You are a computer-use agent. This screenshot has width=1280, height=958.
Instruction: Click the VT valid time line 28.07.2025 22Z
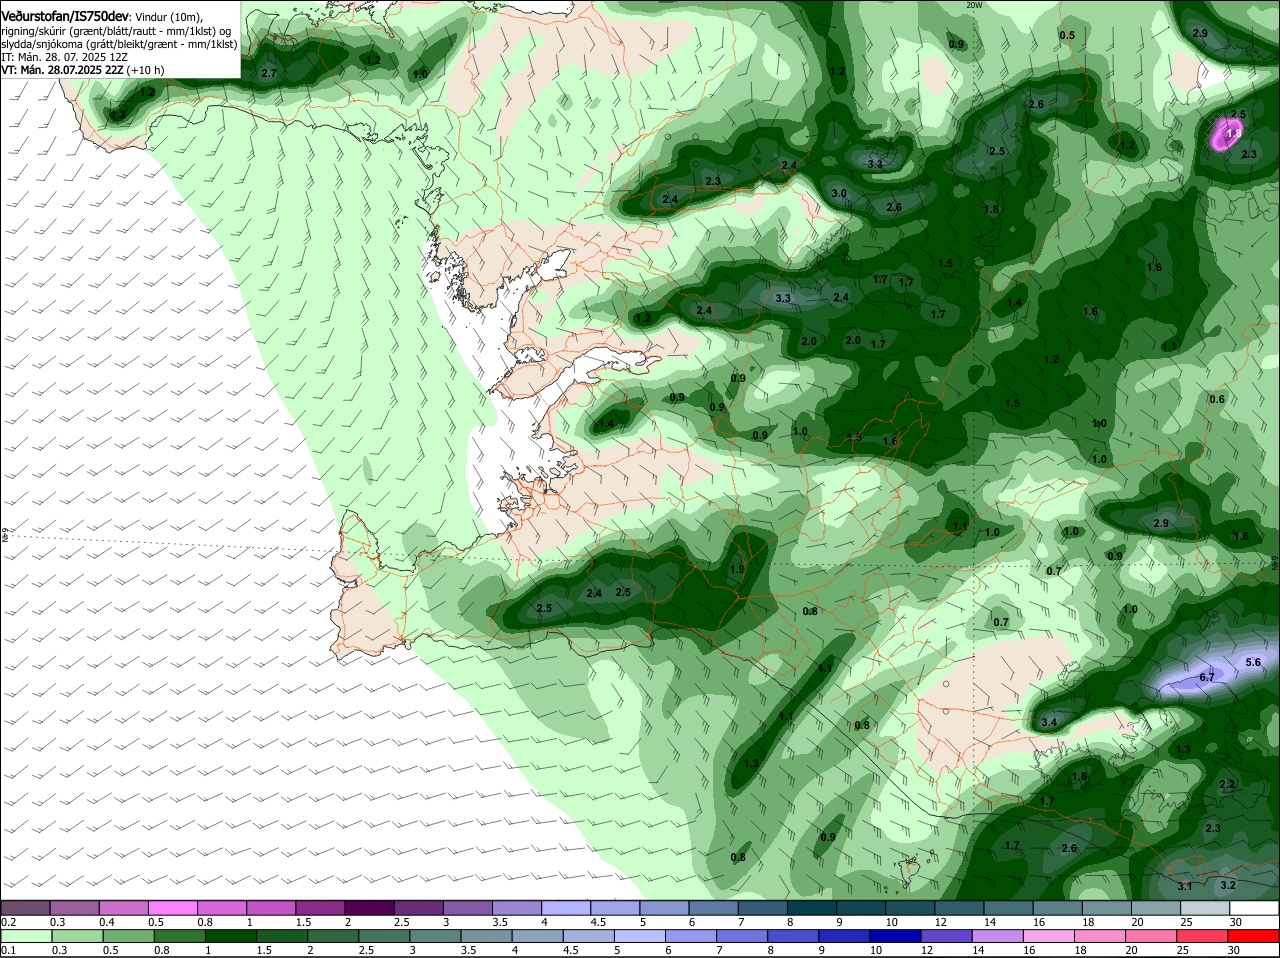62,70
